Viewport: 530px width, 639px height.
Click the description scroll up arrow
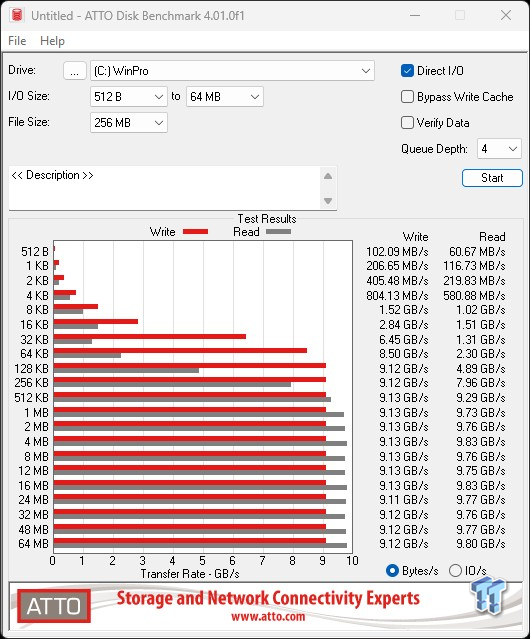click(x=328, y=176)
